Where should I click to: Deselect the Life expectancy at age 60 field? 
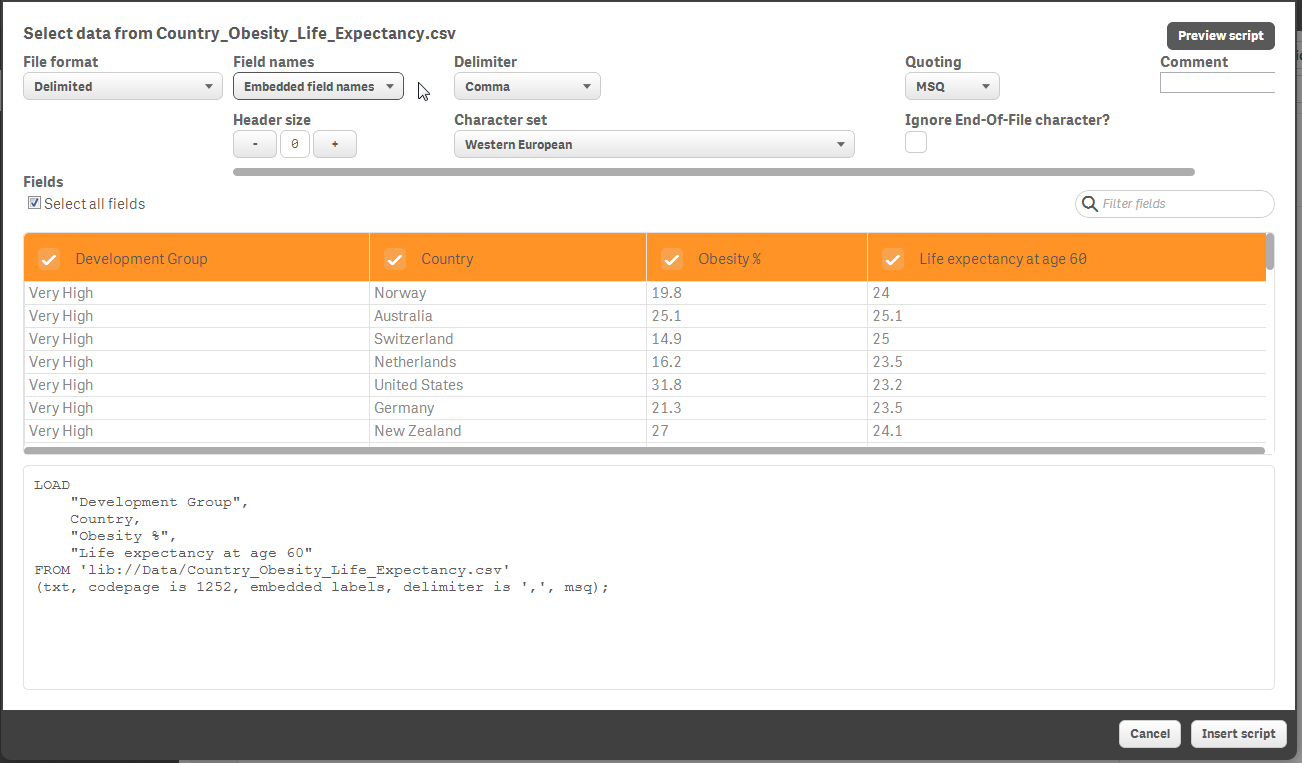(x=892, y=259)
